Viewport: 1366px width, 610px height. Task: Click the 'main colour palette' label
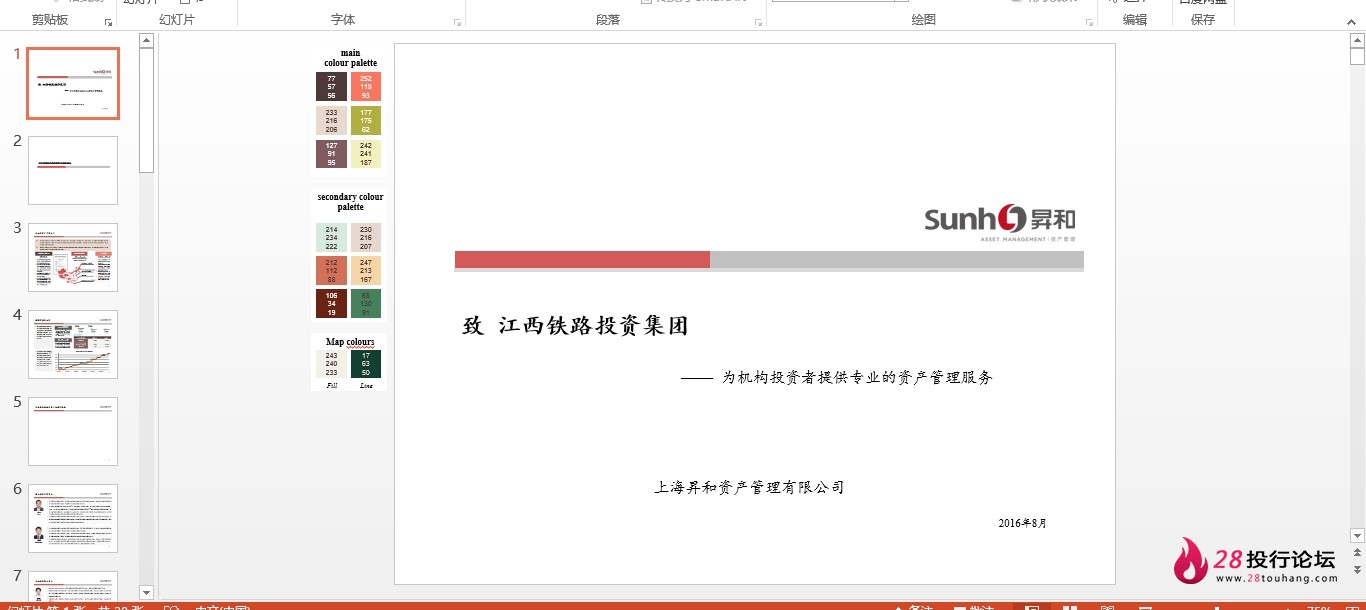coord(350,58)
